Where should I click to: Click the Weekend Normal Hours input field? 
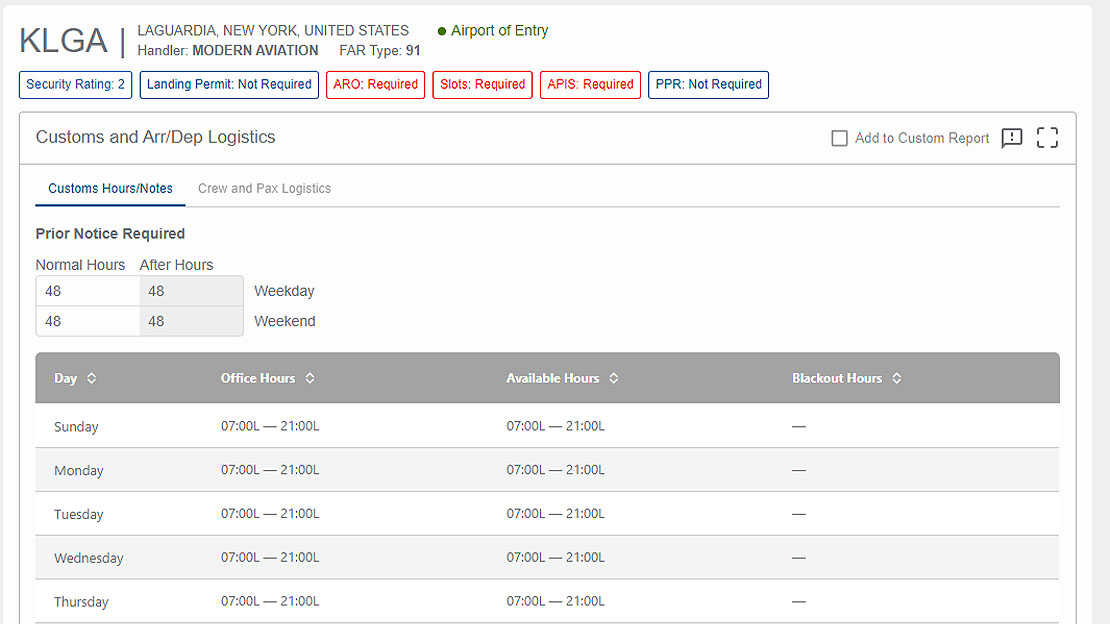pyautogui.click(x=87, y=321)
